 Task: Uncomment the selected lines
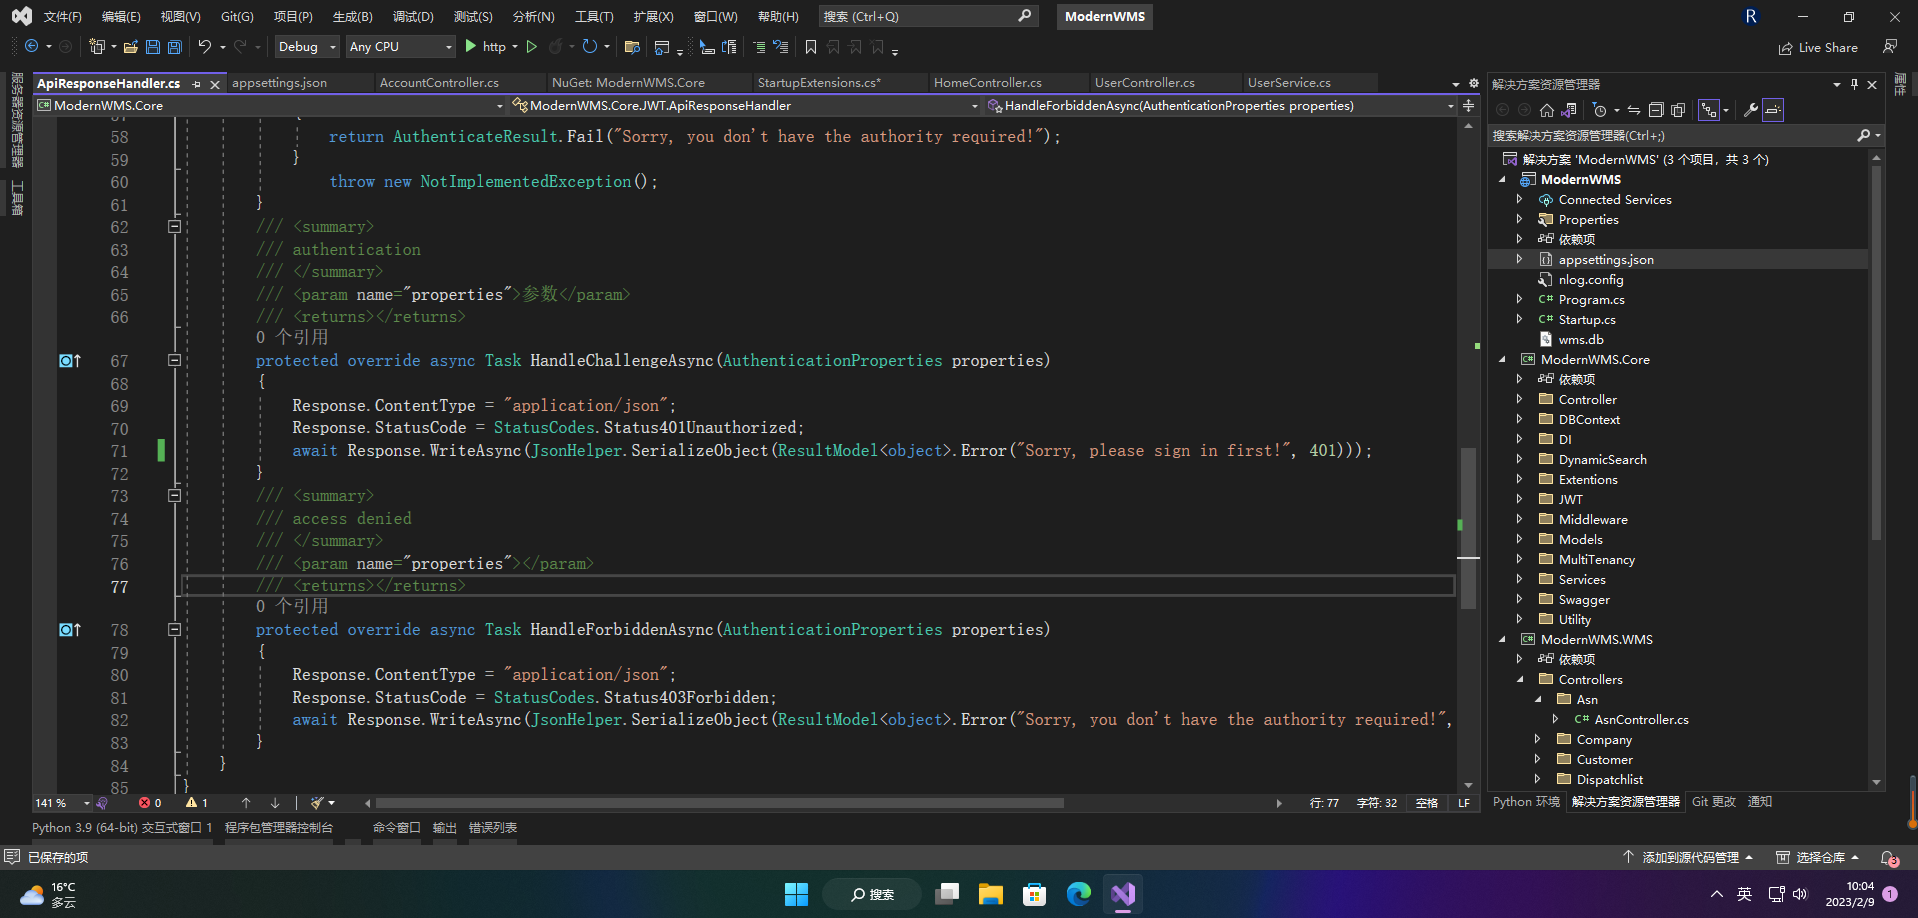[781, 47]
